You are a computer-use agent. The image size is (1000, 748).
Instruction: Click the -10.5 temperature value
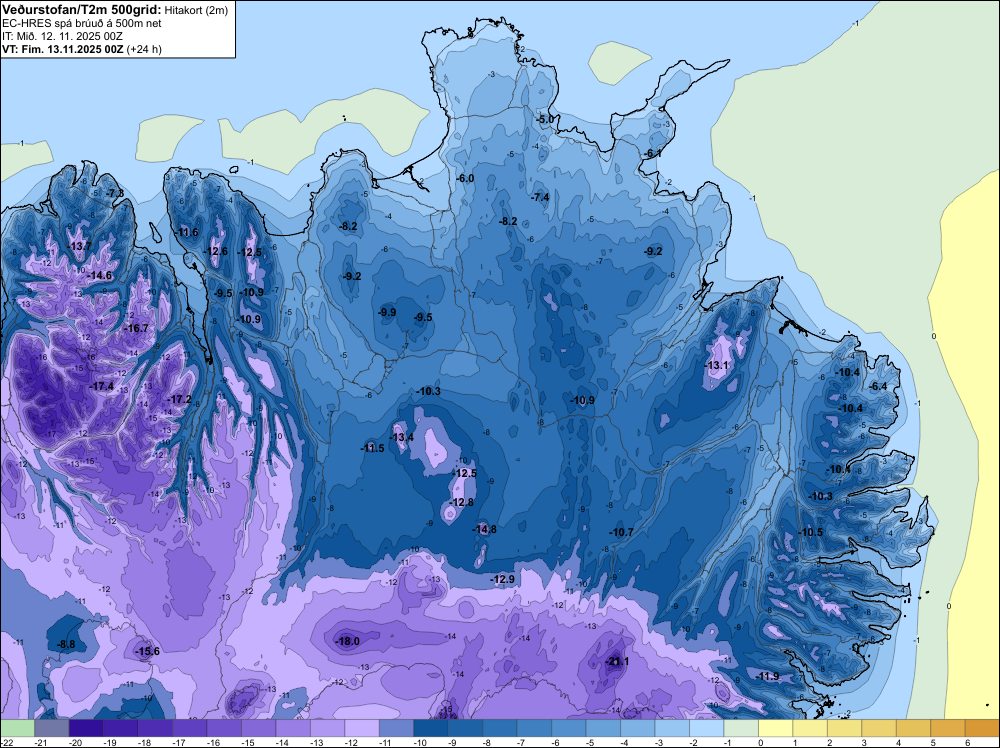coord(811,532)
